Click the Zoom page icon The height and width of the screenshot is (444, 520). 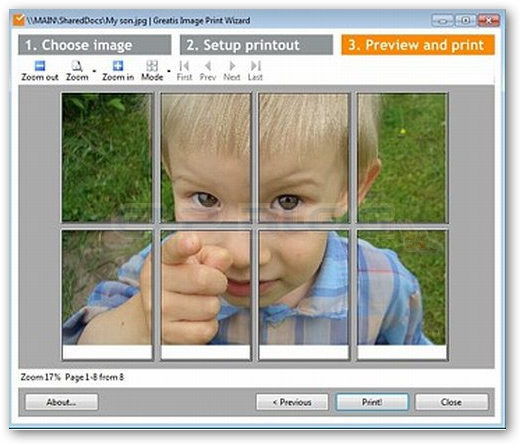tap(77, 66)
